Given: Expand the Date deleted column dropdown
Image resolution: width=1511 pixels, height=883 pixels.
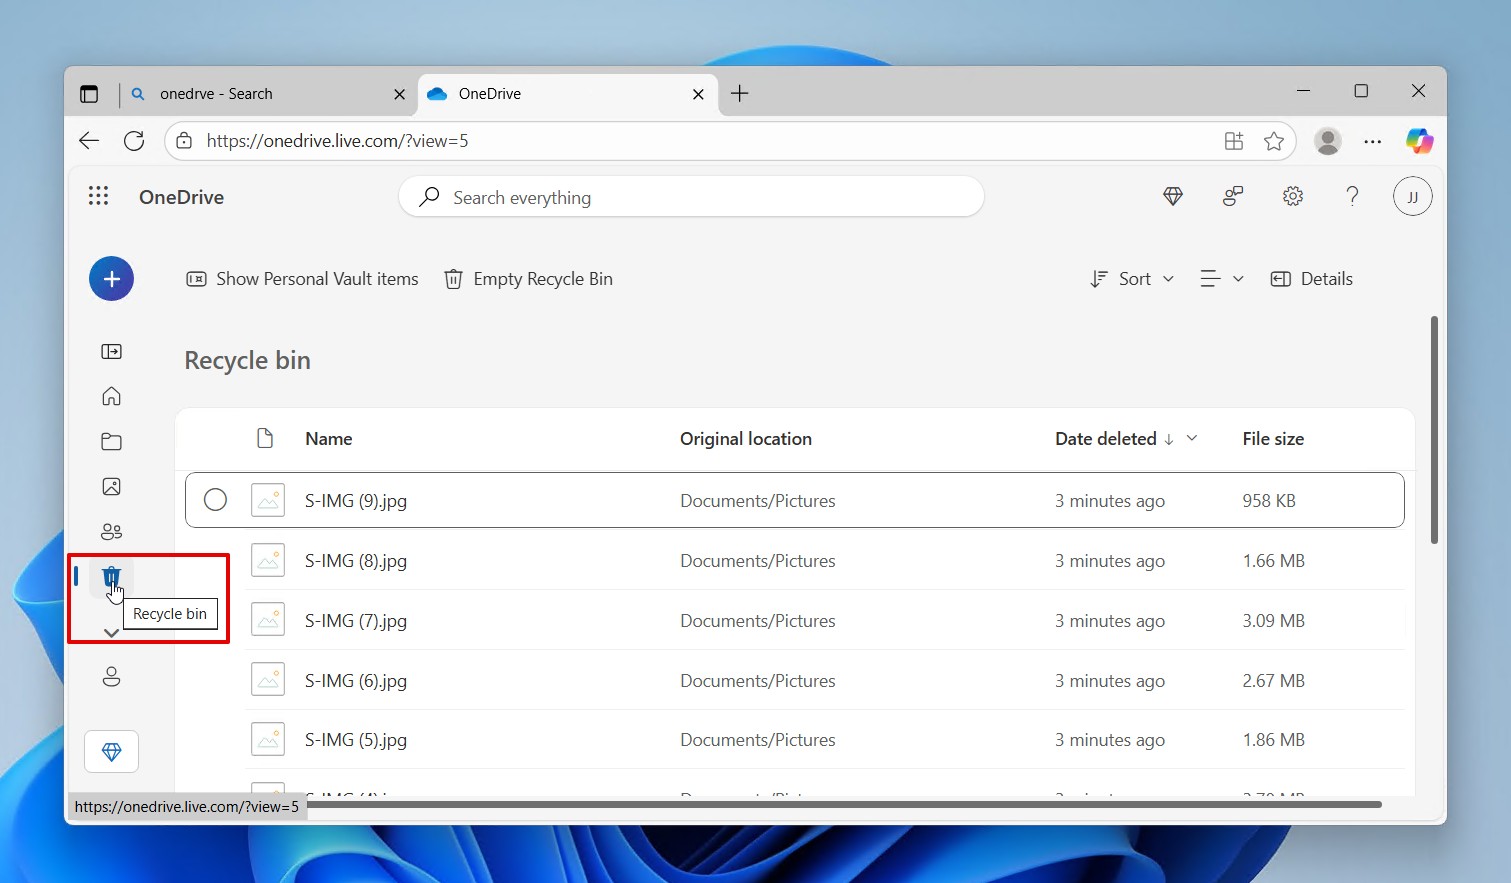Looking at the screenshot, I should pos(1192,438).
